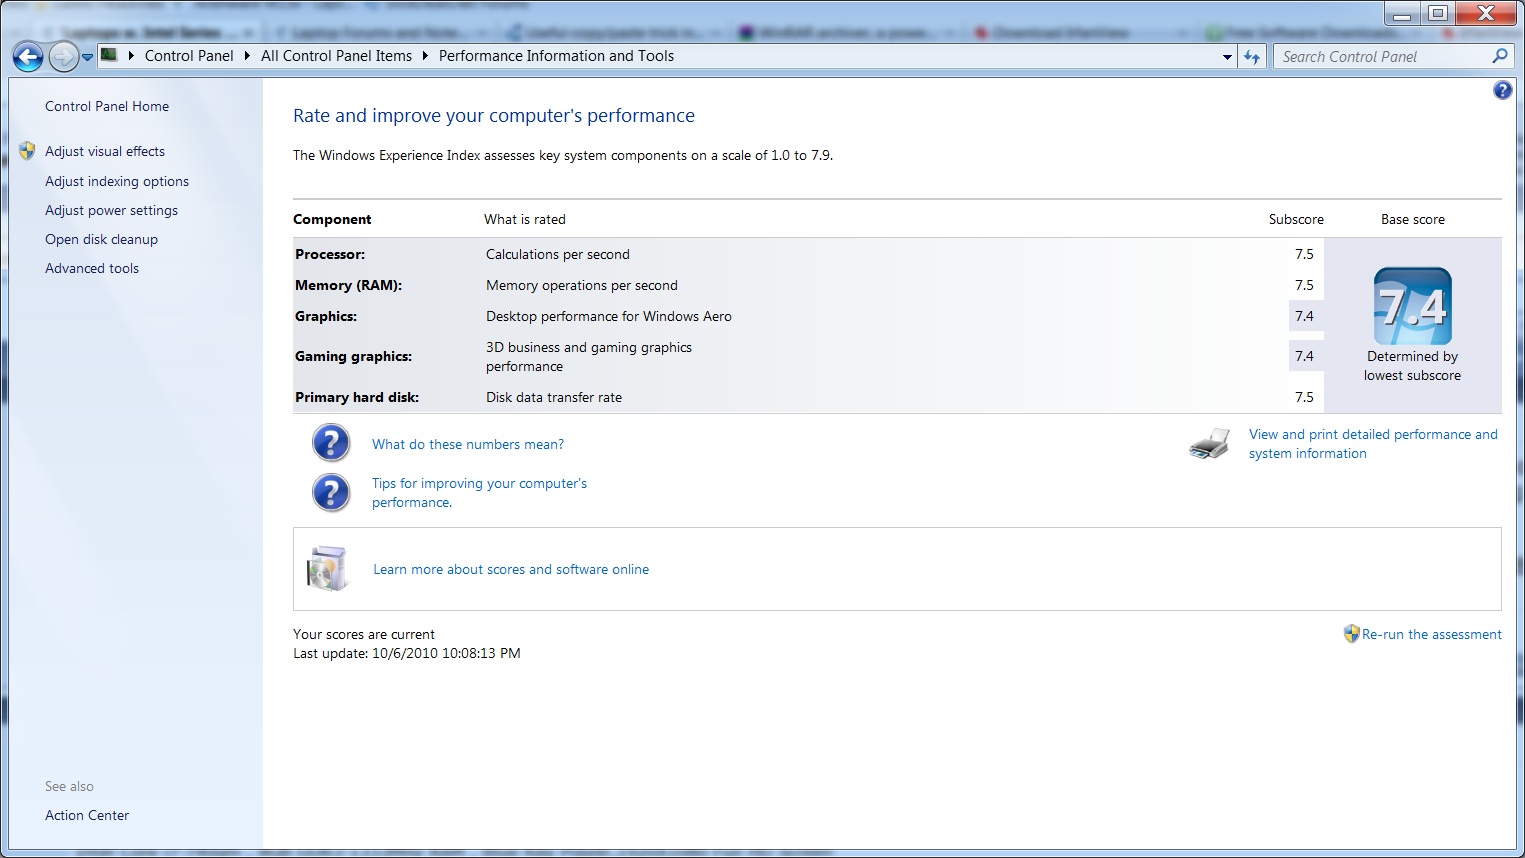Open Adjust visual effects

pyautogui.click(x=105, y=151)
